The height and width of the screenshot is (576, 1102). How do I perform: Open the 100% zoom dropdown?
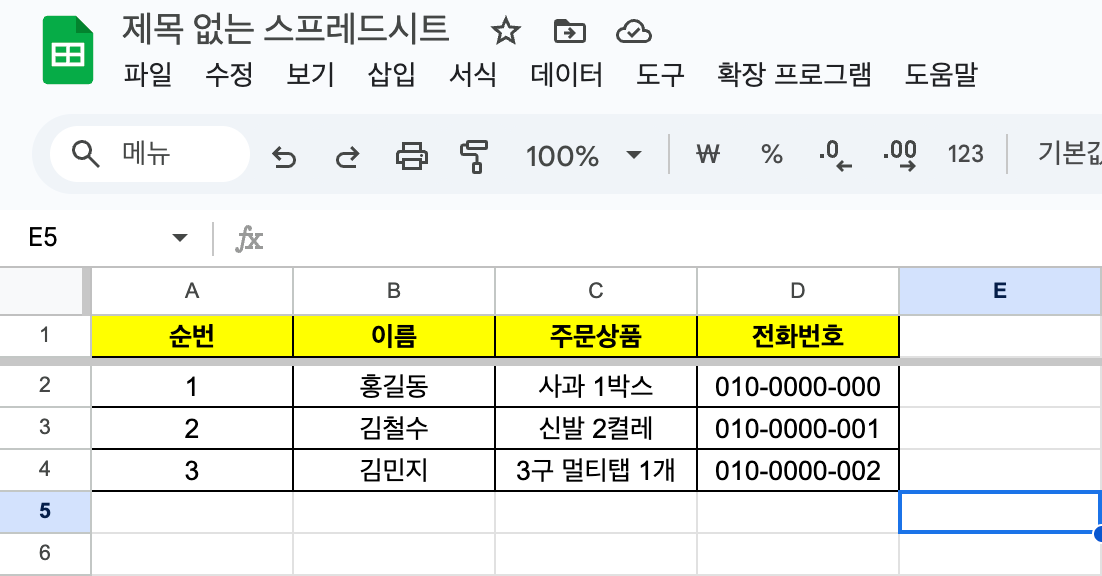tap(583, 155)
